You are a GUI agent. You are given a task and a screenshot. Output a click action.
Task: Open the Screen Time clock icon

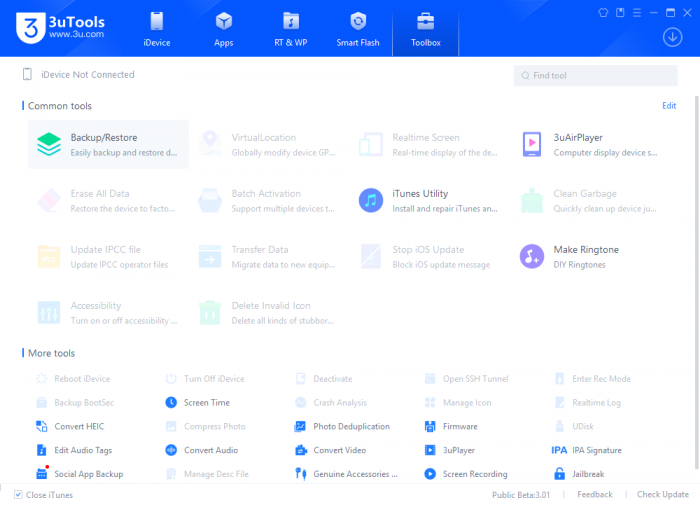coord(171,402)
